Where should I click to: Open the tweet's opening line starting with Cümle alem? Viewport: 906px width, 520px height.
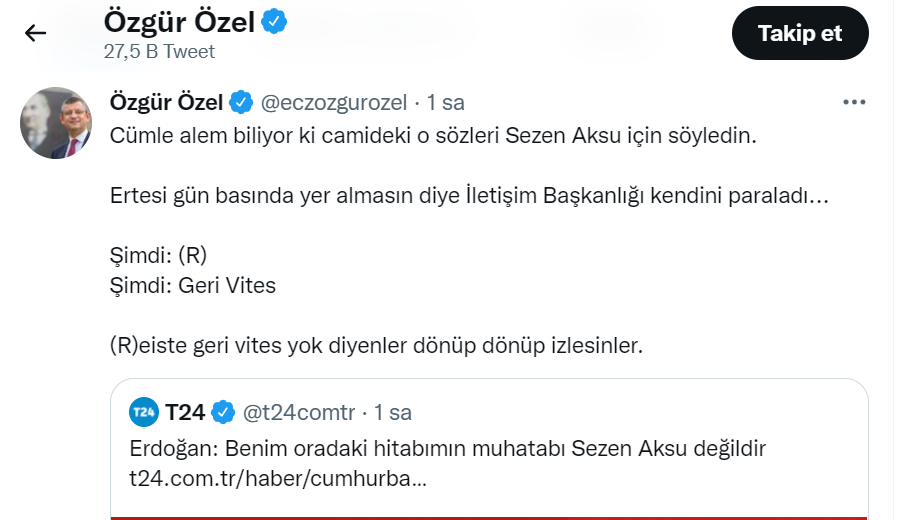point(434,136)
